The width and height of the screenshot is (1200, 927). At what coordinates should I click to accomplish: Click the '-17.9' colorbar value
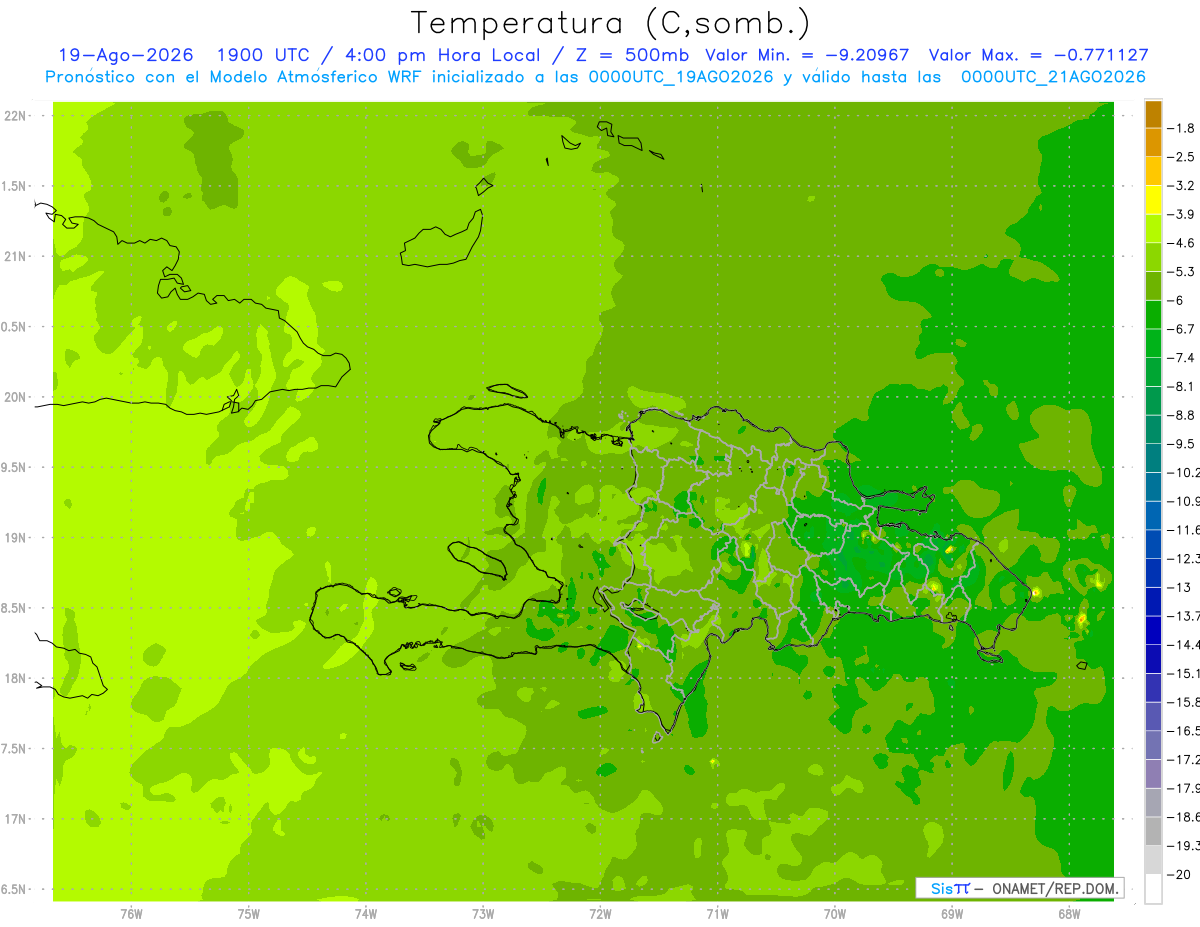tap(1185, 788)
